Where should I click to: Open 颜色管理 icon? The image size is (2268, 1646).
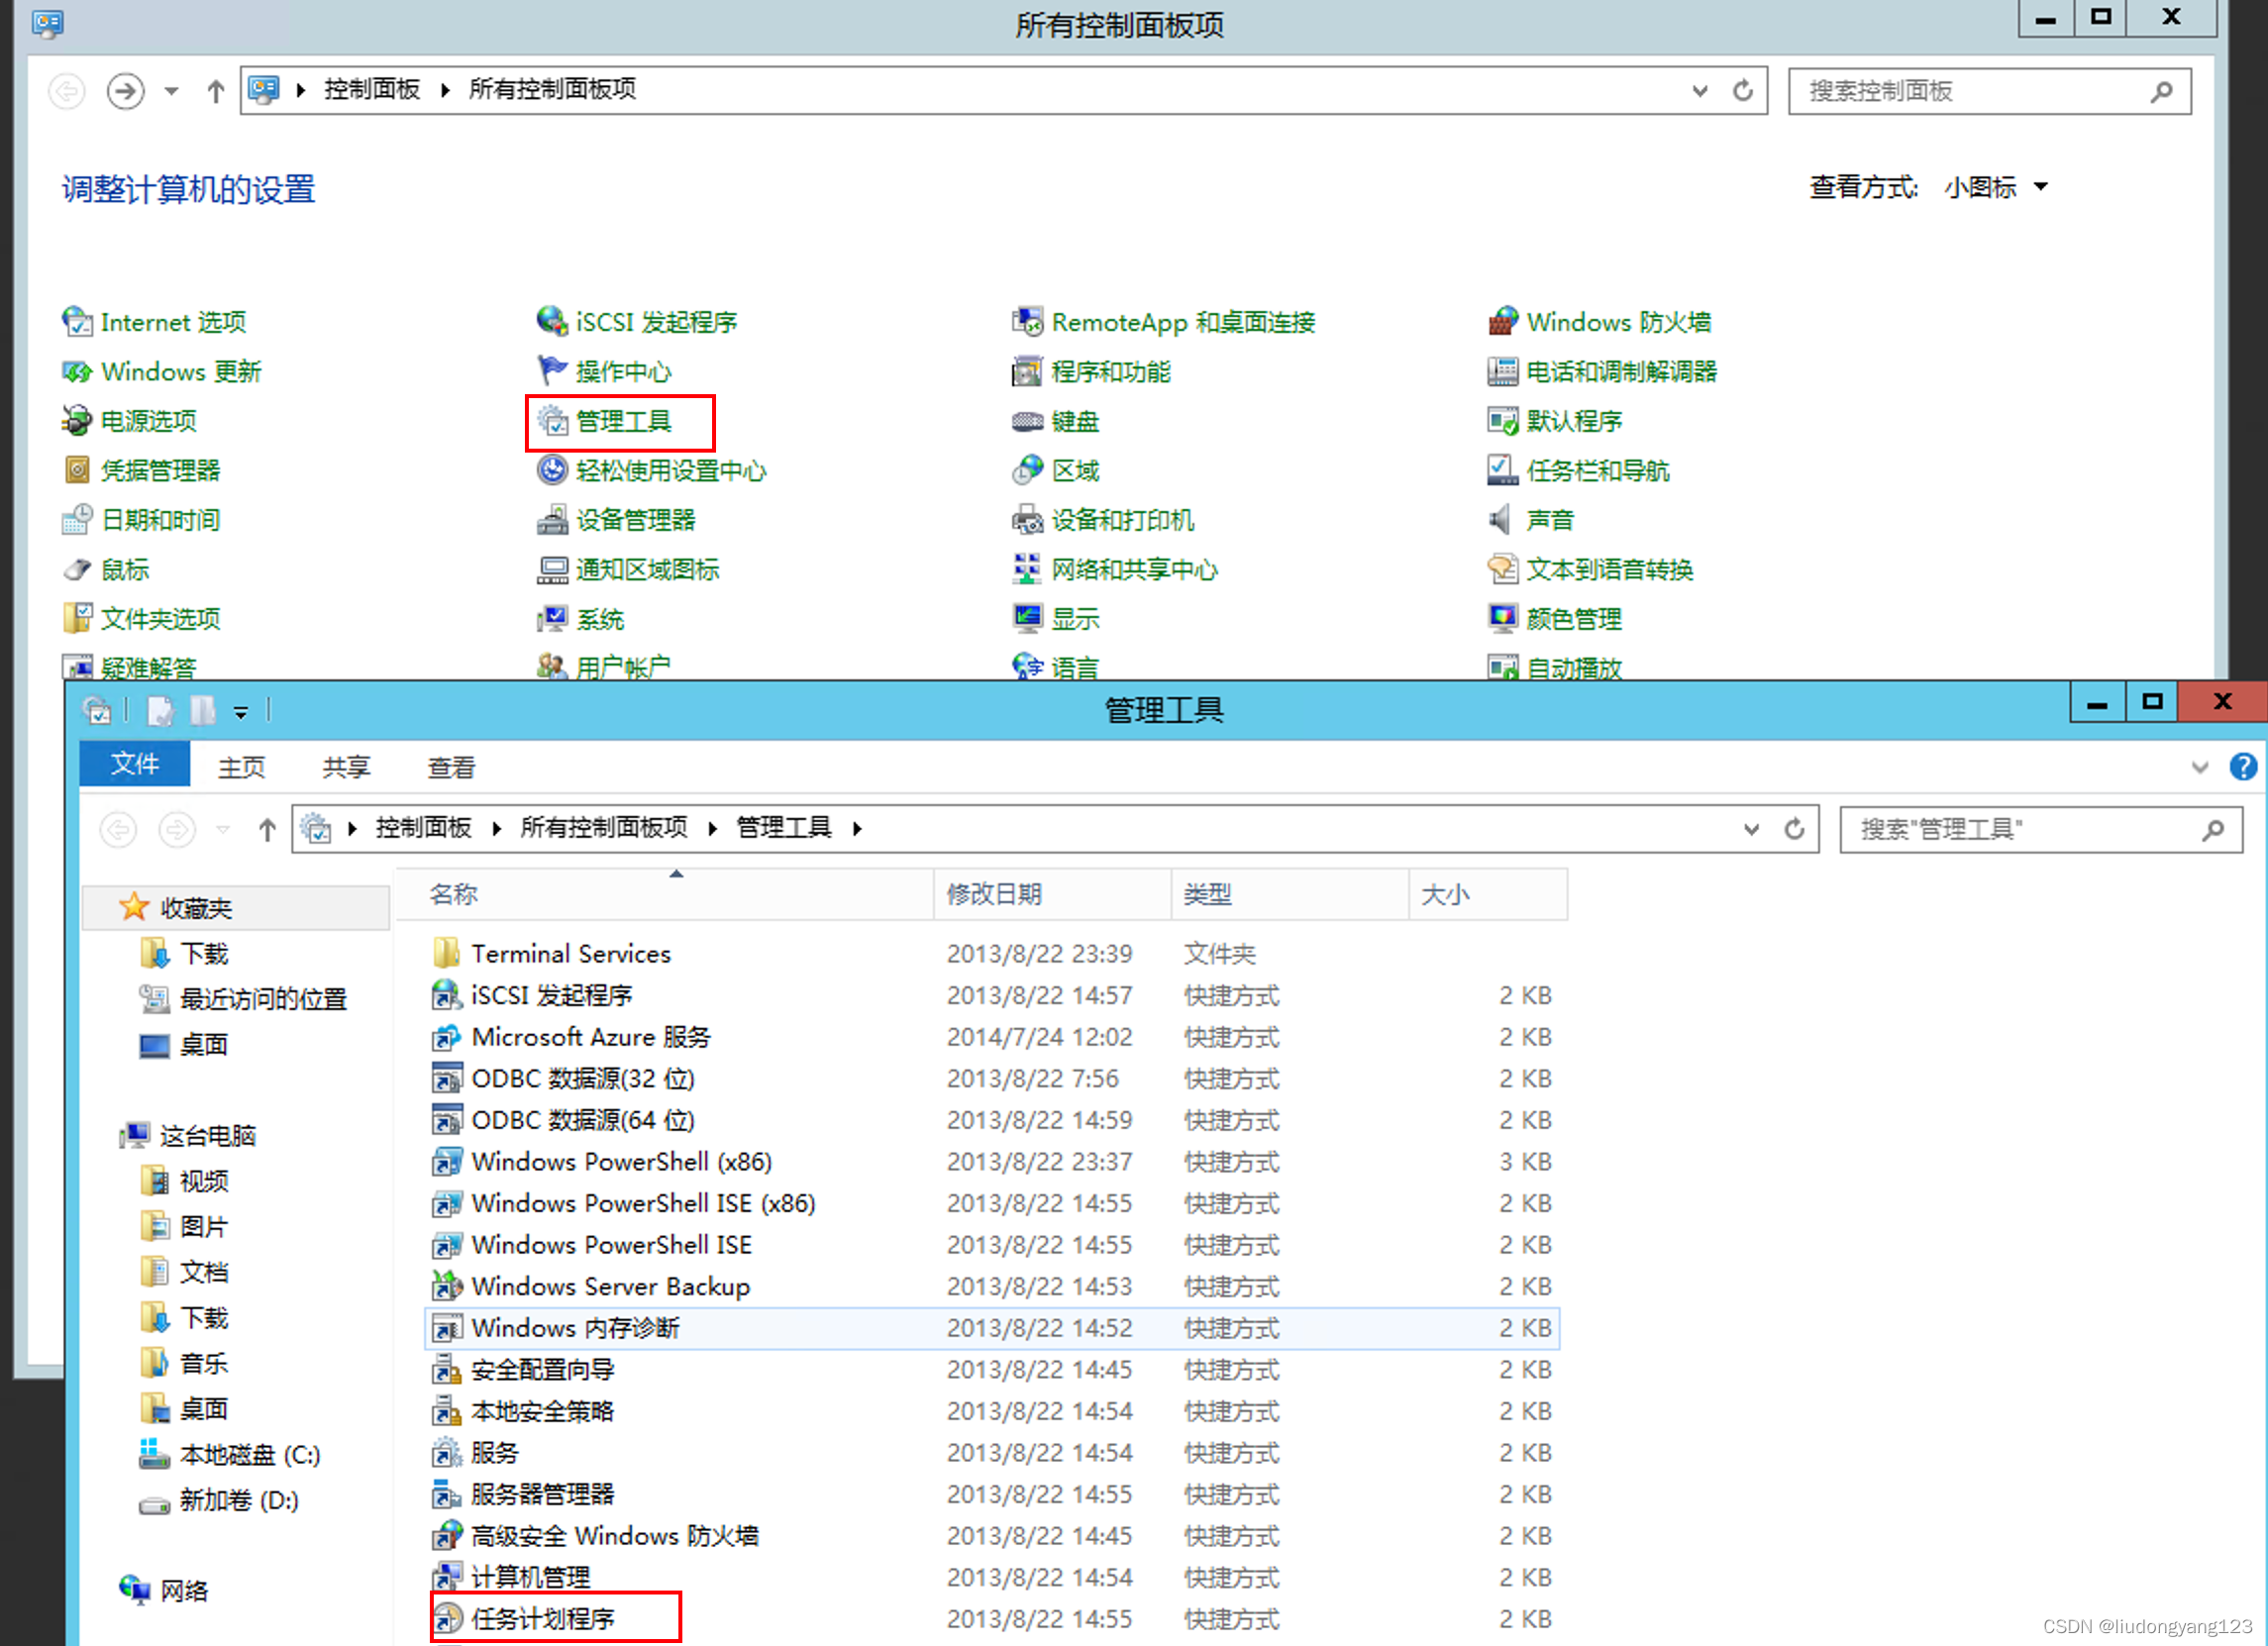[1502, 619]
